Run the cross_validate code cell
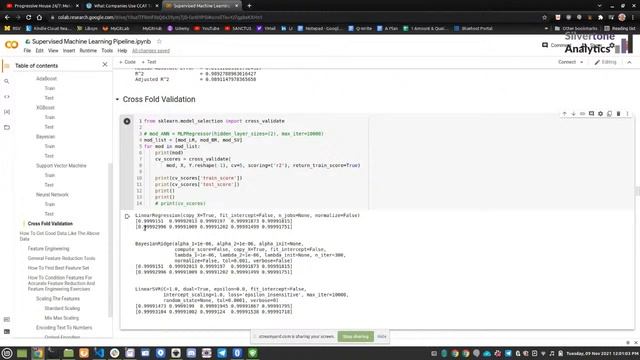Viewport: 640px width, 360px height. point(127,121)
